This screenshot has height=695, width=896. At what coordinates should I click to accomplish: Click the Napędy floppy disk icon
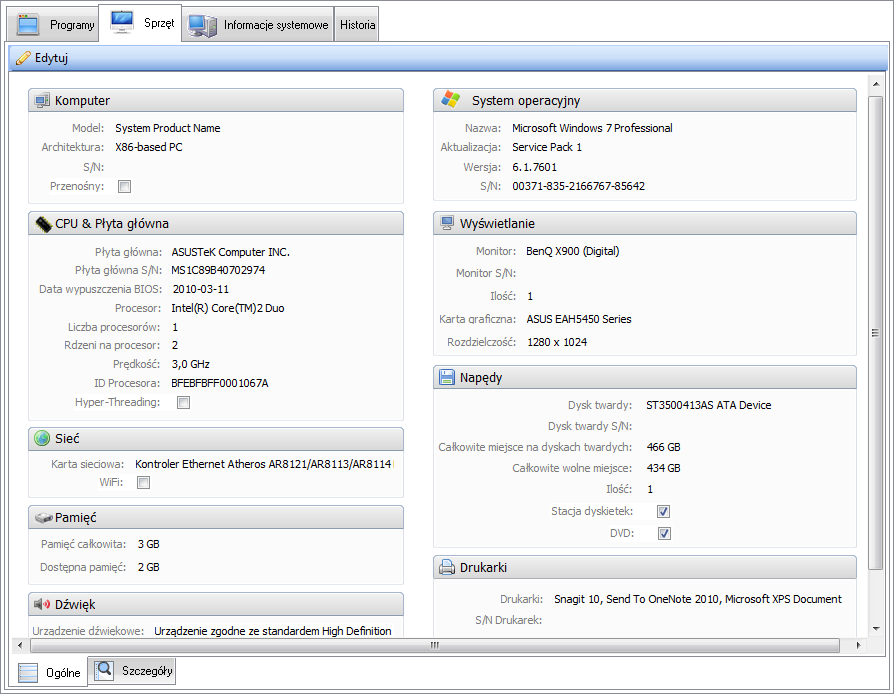[446, 377]
